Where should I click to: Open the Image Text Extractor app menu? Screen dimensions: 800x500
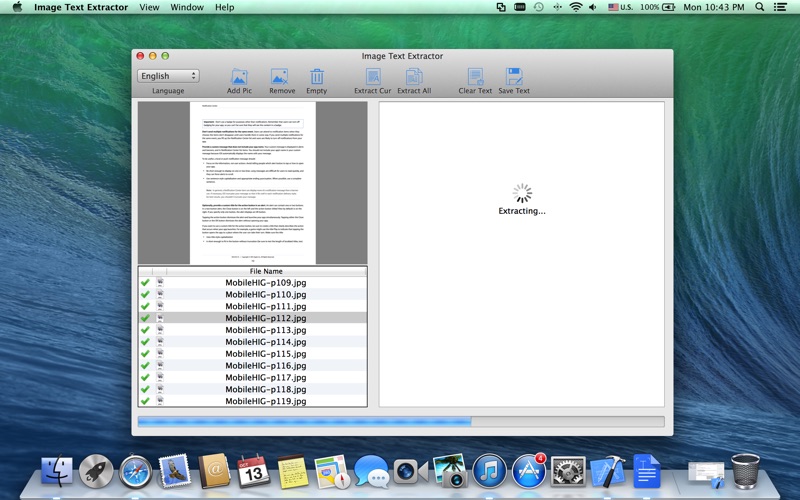pyautogui.click(x=81, y=7)
